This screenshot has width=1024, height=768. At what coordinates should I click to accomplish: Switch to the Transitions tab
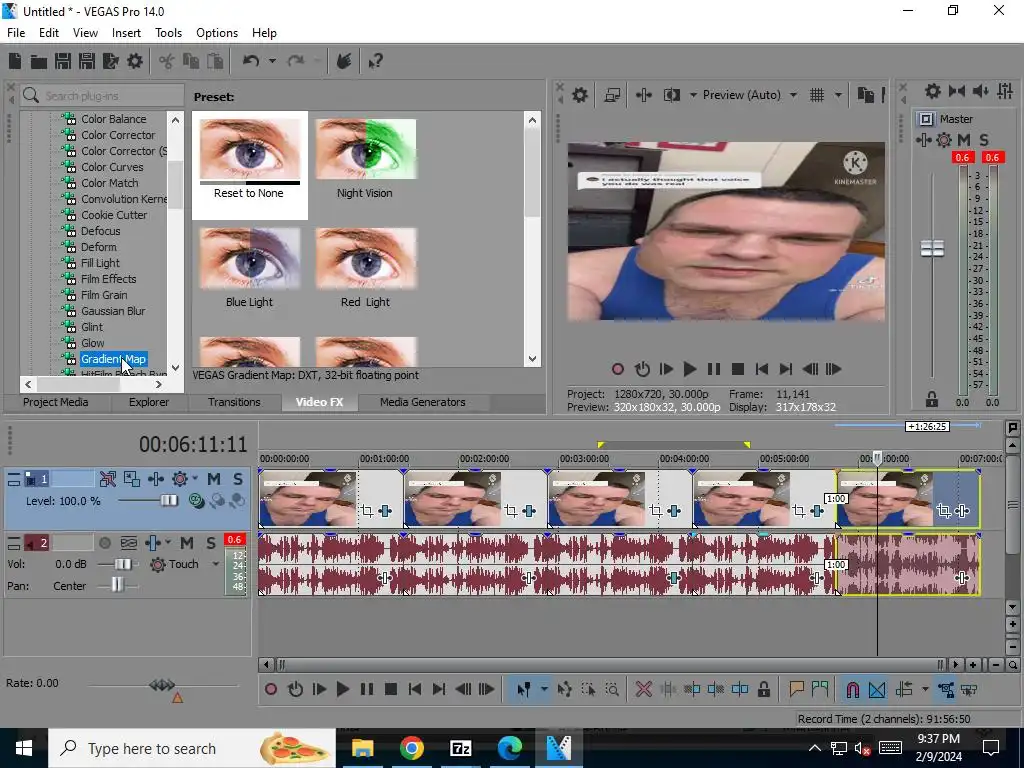(234, 402)
